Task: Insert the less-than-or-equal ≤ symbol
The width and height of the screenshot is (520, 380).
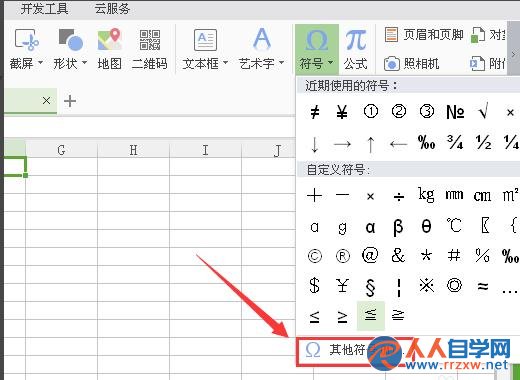Action: coord(315,316)
